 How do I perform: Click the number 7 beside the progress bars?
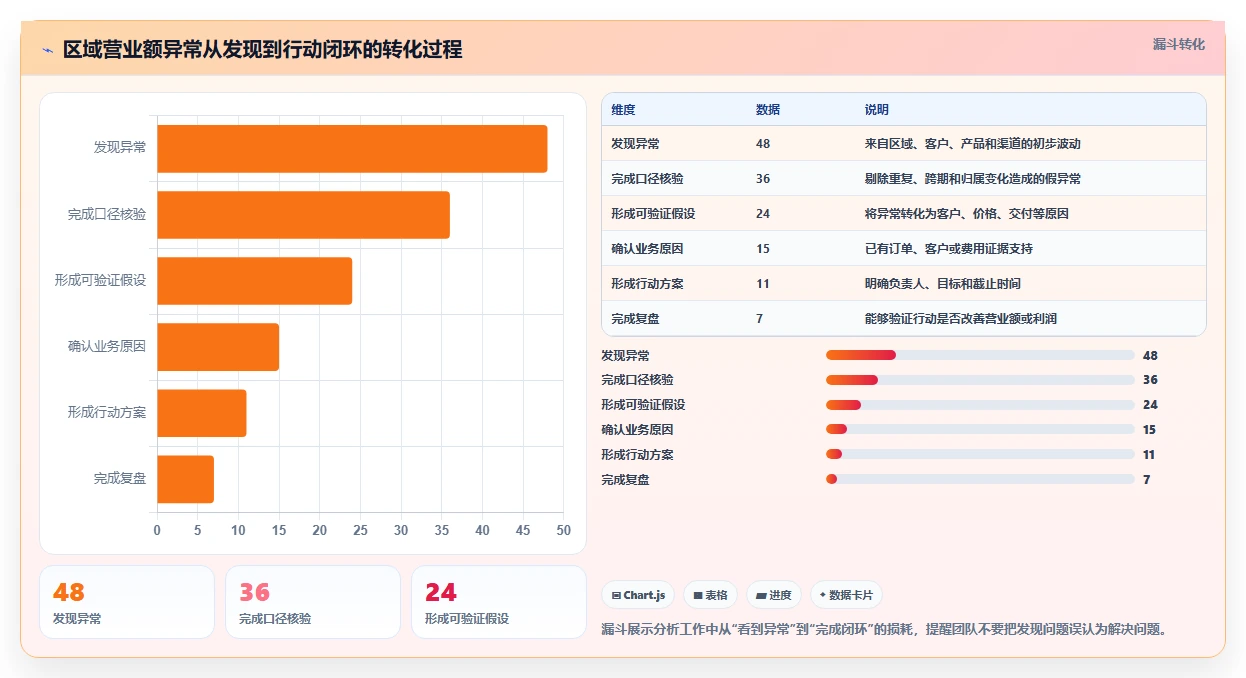coord(1146,480)
